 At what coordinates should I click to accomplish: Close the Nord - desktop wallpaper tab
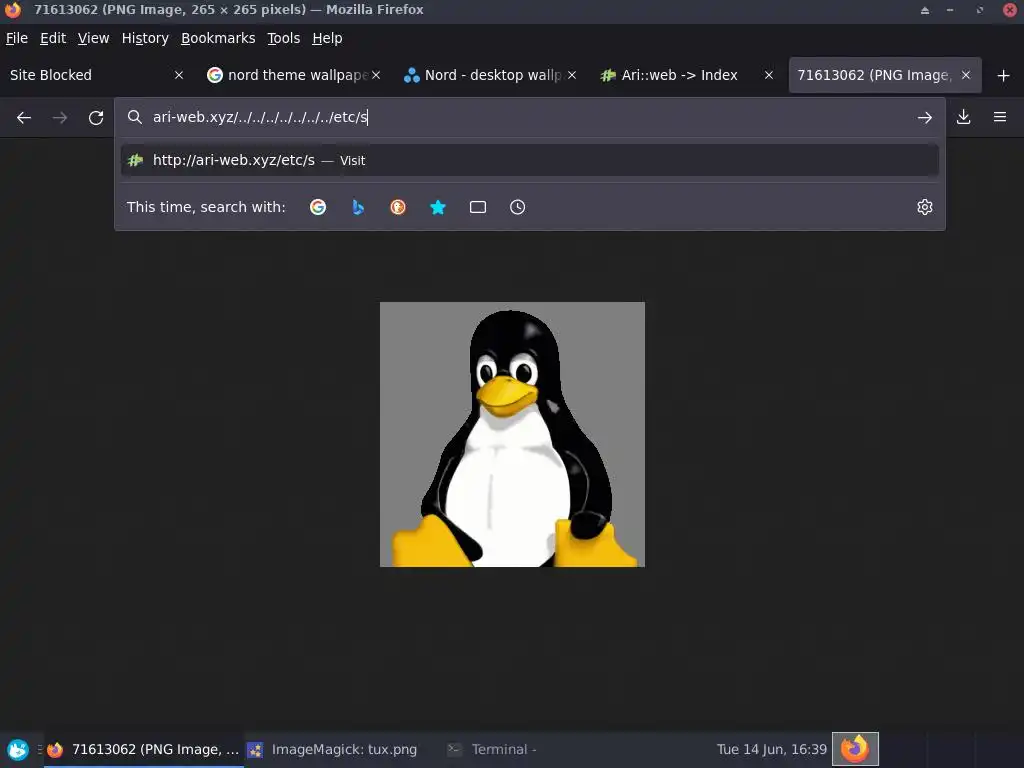(572, 75)
